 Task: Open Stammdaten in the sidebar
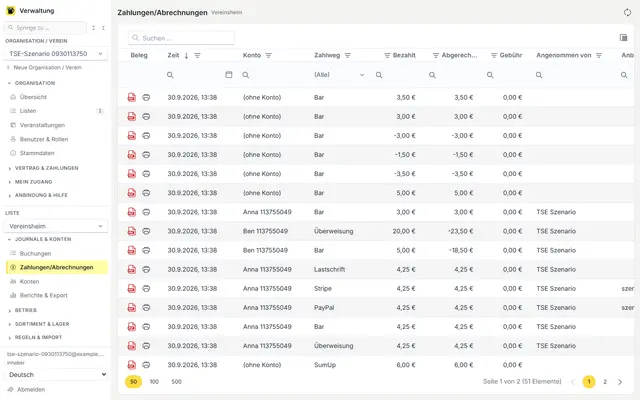coord(37,153)
